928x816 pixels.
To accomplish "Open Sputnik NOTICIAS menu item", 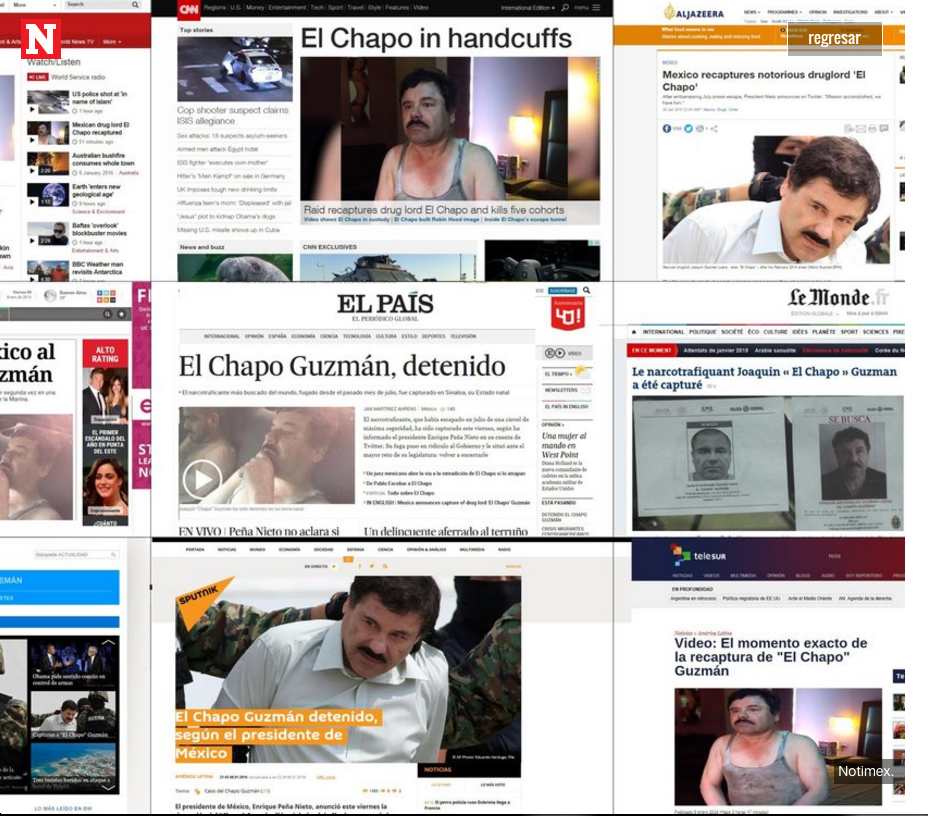I will (x=227, y=550).
